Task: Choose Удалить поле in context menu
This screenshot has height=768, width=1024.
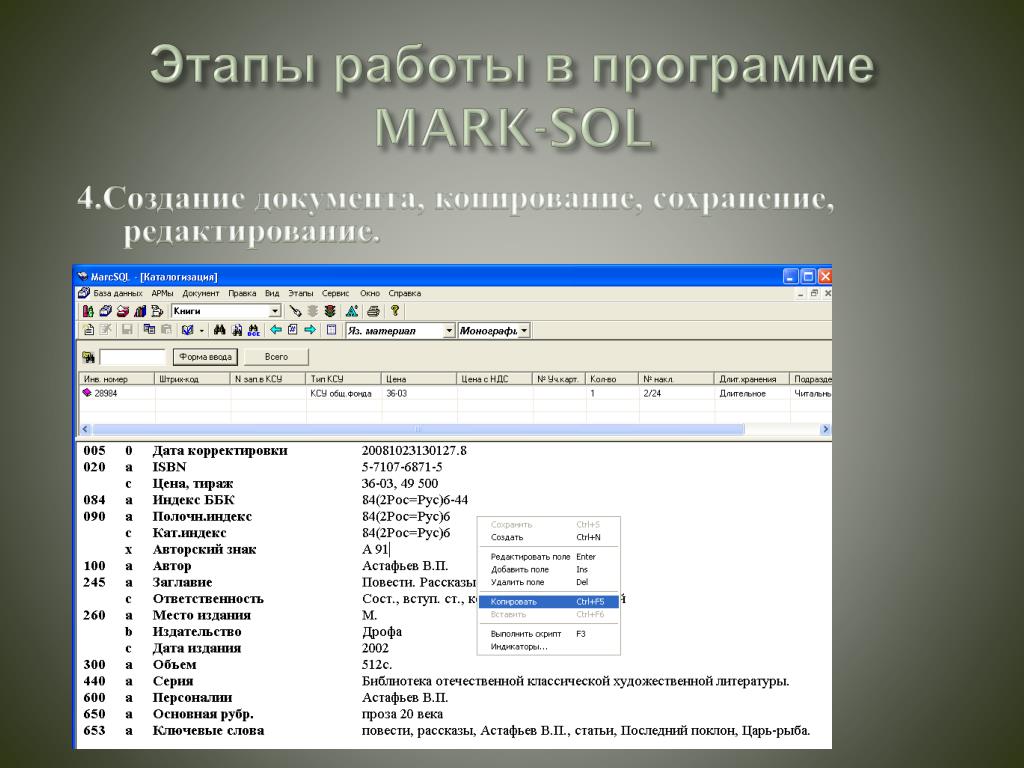Action: click(549, 582)
